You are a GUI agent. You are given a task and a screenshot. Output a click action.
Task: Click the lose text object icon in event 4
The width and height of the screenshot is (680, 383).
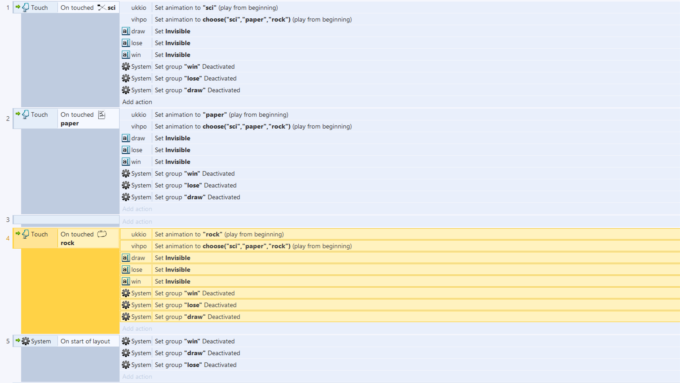coord(125,269)
